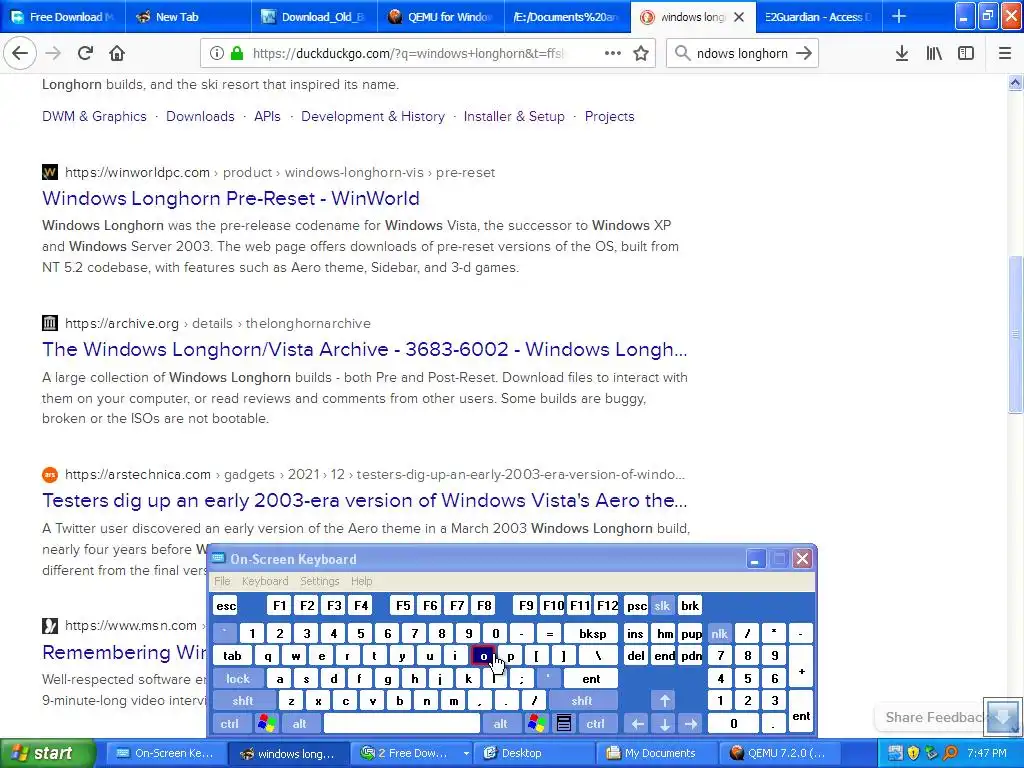The height and width of the screenshot is (768, 1024).
Task: Click the Share Feedback arrow icon
Action: click(x=1002, y=716)
